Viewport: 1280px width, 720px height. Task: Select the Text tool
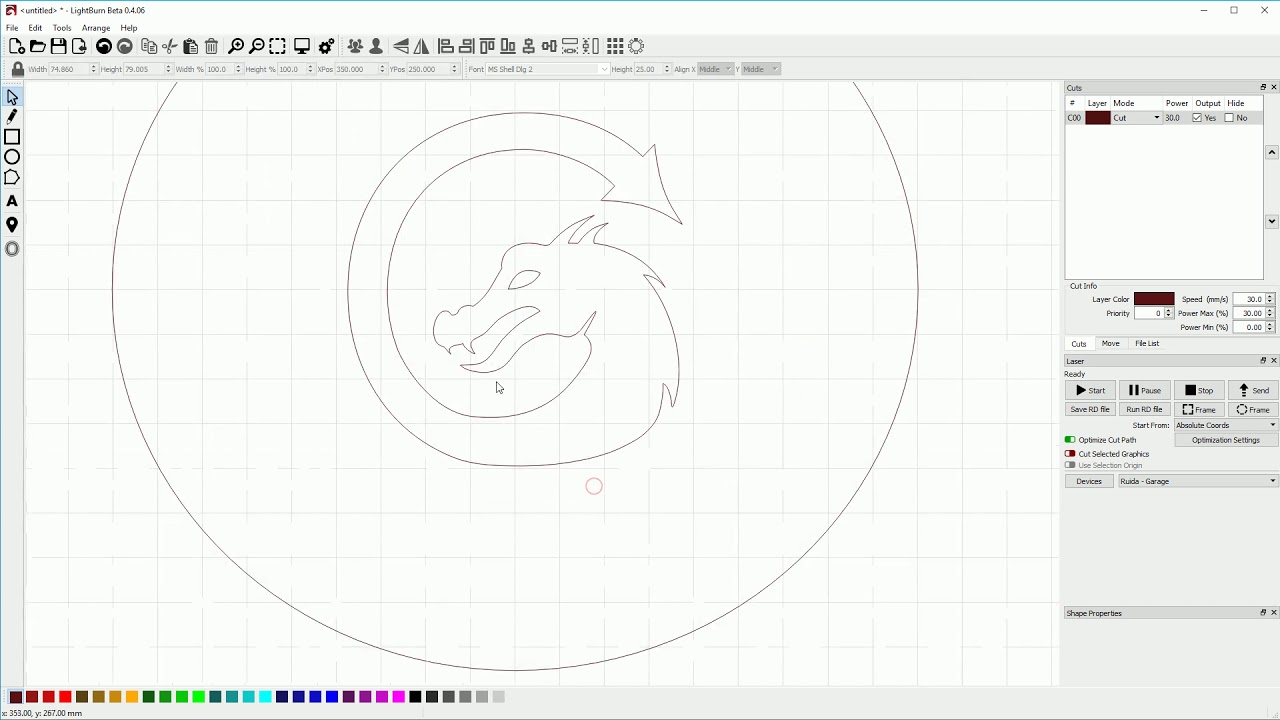coord(12,202)
